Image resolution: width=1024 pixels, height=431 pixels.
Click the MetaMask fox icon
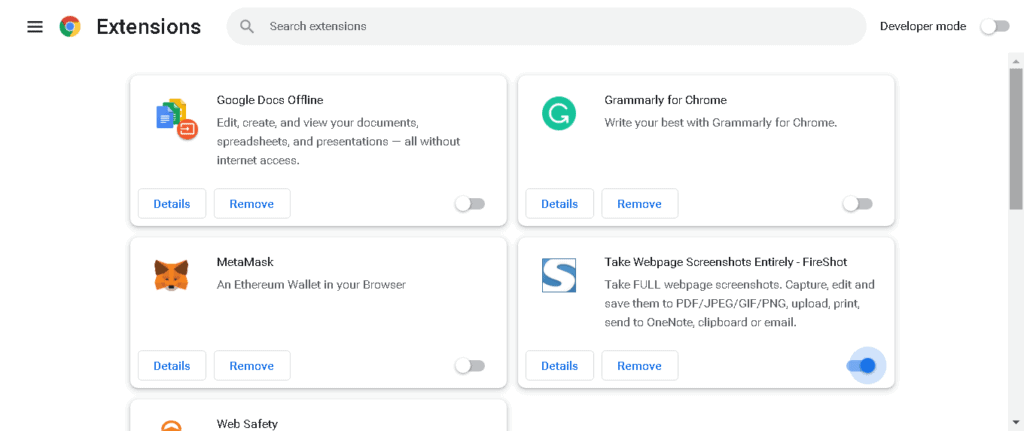[x=171, y=275]
